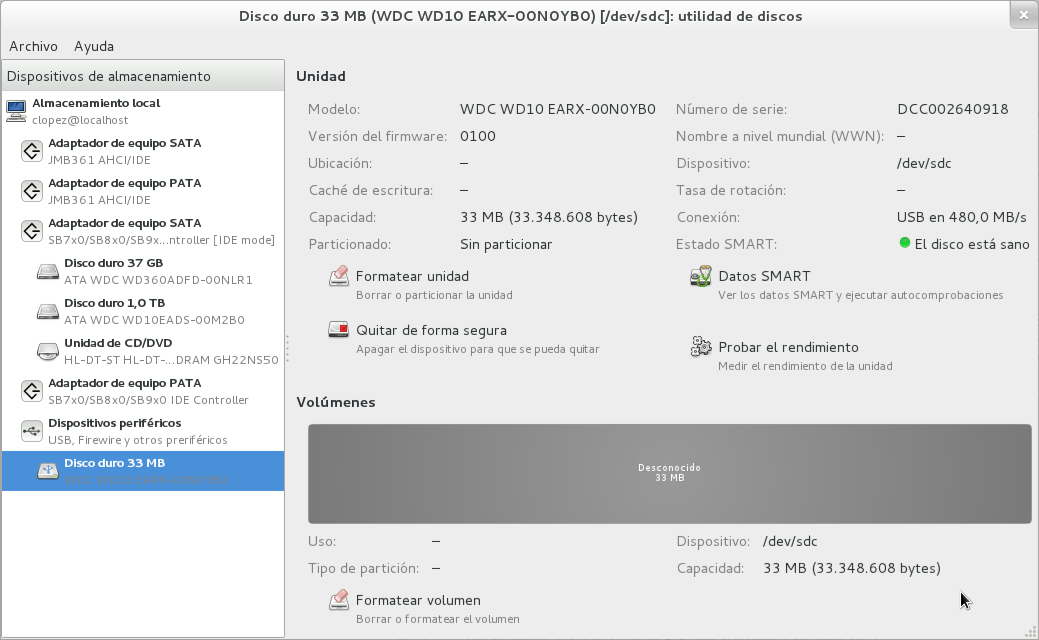1039x640 pixels.
Task: Click the El disco está sano status text
Action: tap(972, 244)
